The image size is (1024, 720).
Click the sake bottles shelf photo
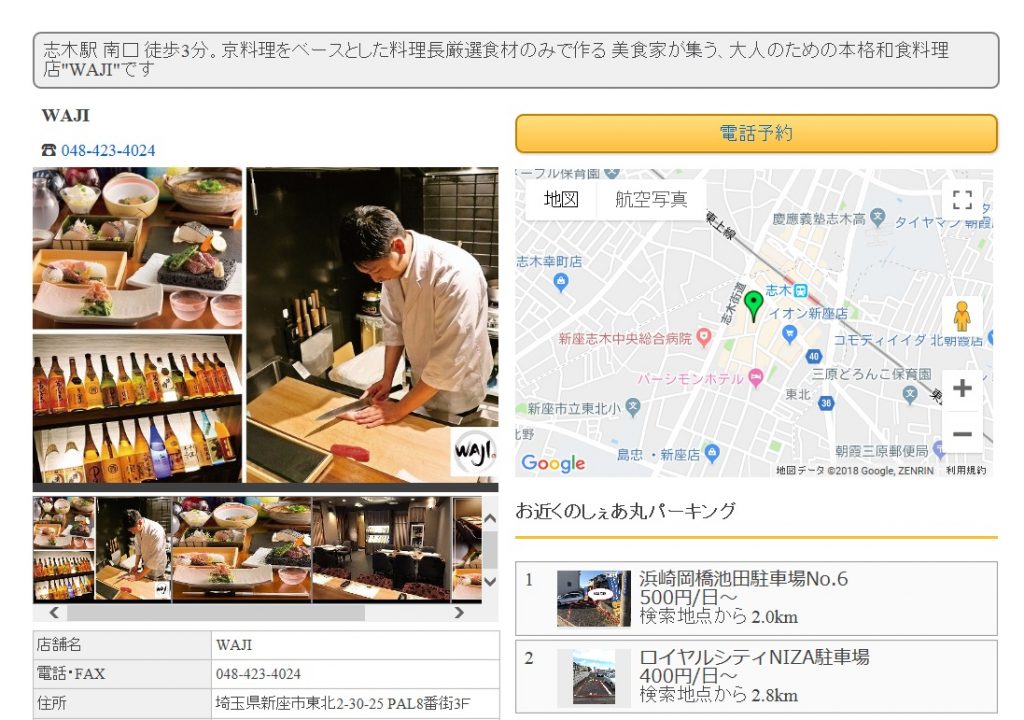pos(137,408)
